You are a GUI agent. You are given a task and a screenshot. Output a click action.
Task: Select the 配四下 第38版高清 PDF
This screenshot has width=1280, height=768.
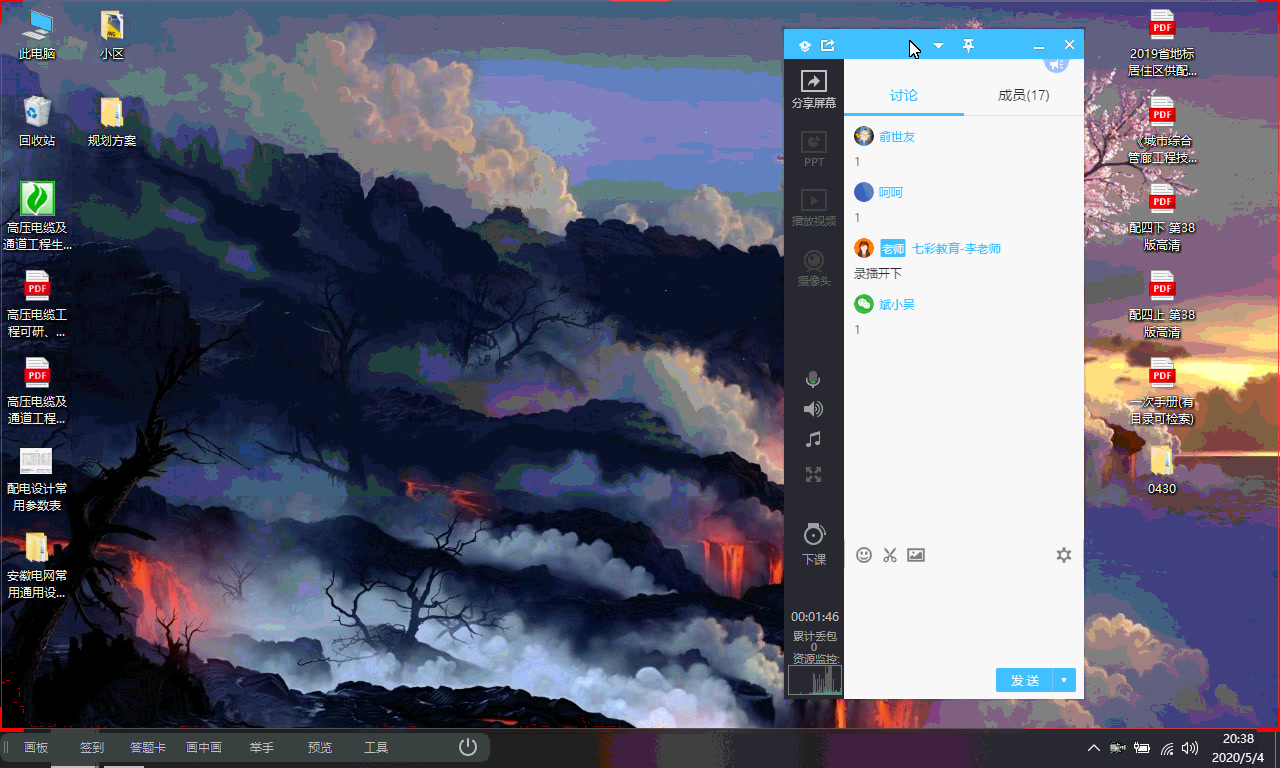coord(1162,218)
